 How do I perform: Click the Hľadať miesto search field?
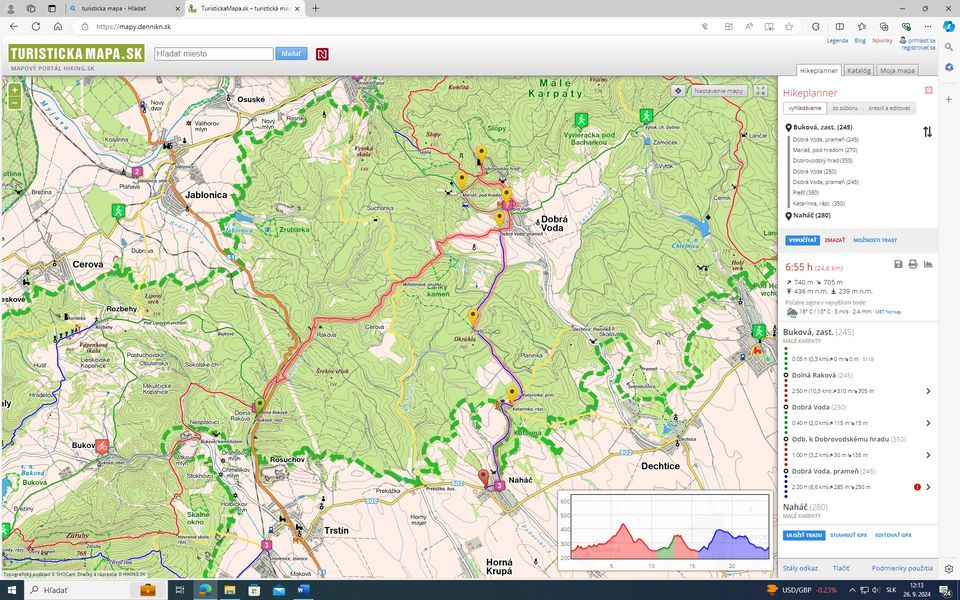click(x=214, y=54)
